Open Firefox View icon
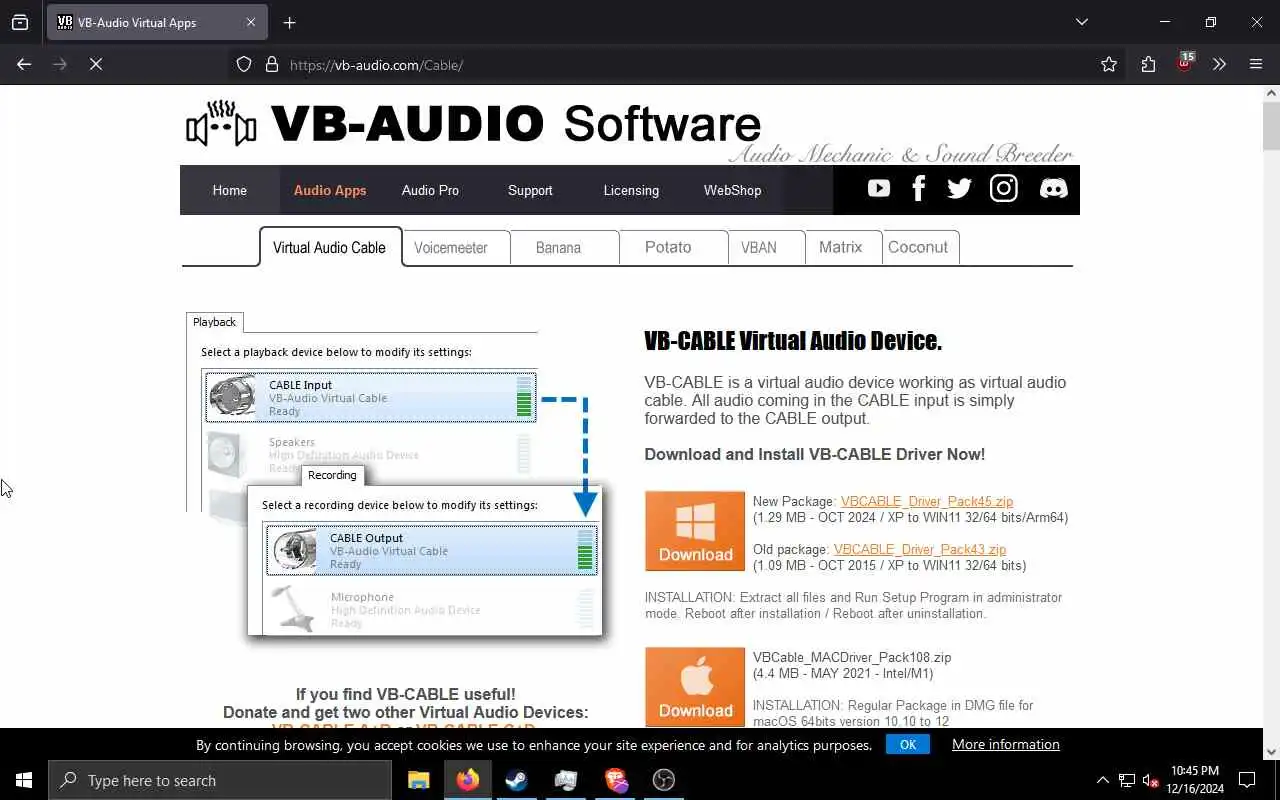 (20, 22)
